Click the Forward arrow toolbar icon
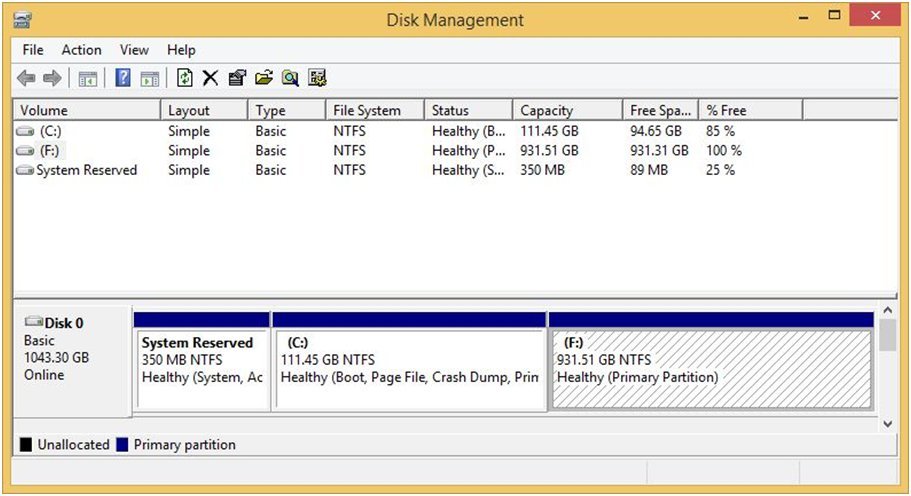This screenshot has width=911, height=496. (x=52, y=78)
